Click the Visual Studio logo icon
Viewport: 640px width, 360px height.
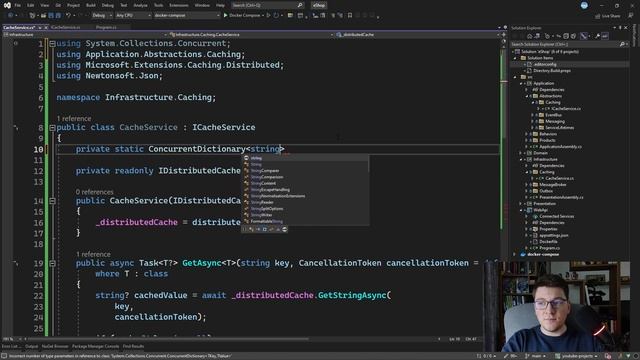coord(7,5)
